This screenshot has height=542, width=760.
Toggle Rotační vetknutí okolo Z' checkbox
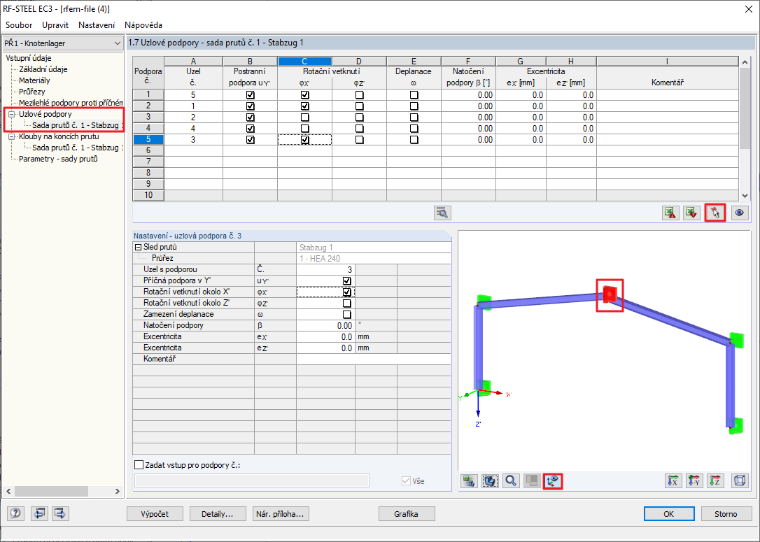pos(347,303)
